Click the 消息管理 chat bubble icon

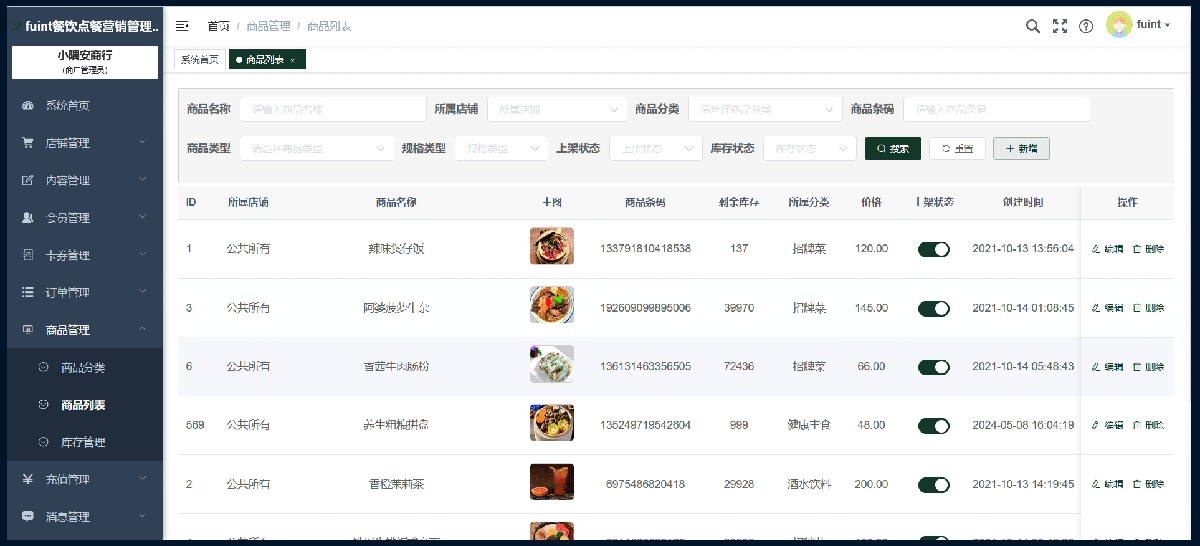pyautogui.click(x=28, y=517)
